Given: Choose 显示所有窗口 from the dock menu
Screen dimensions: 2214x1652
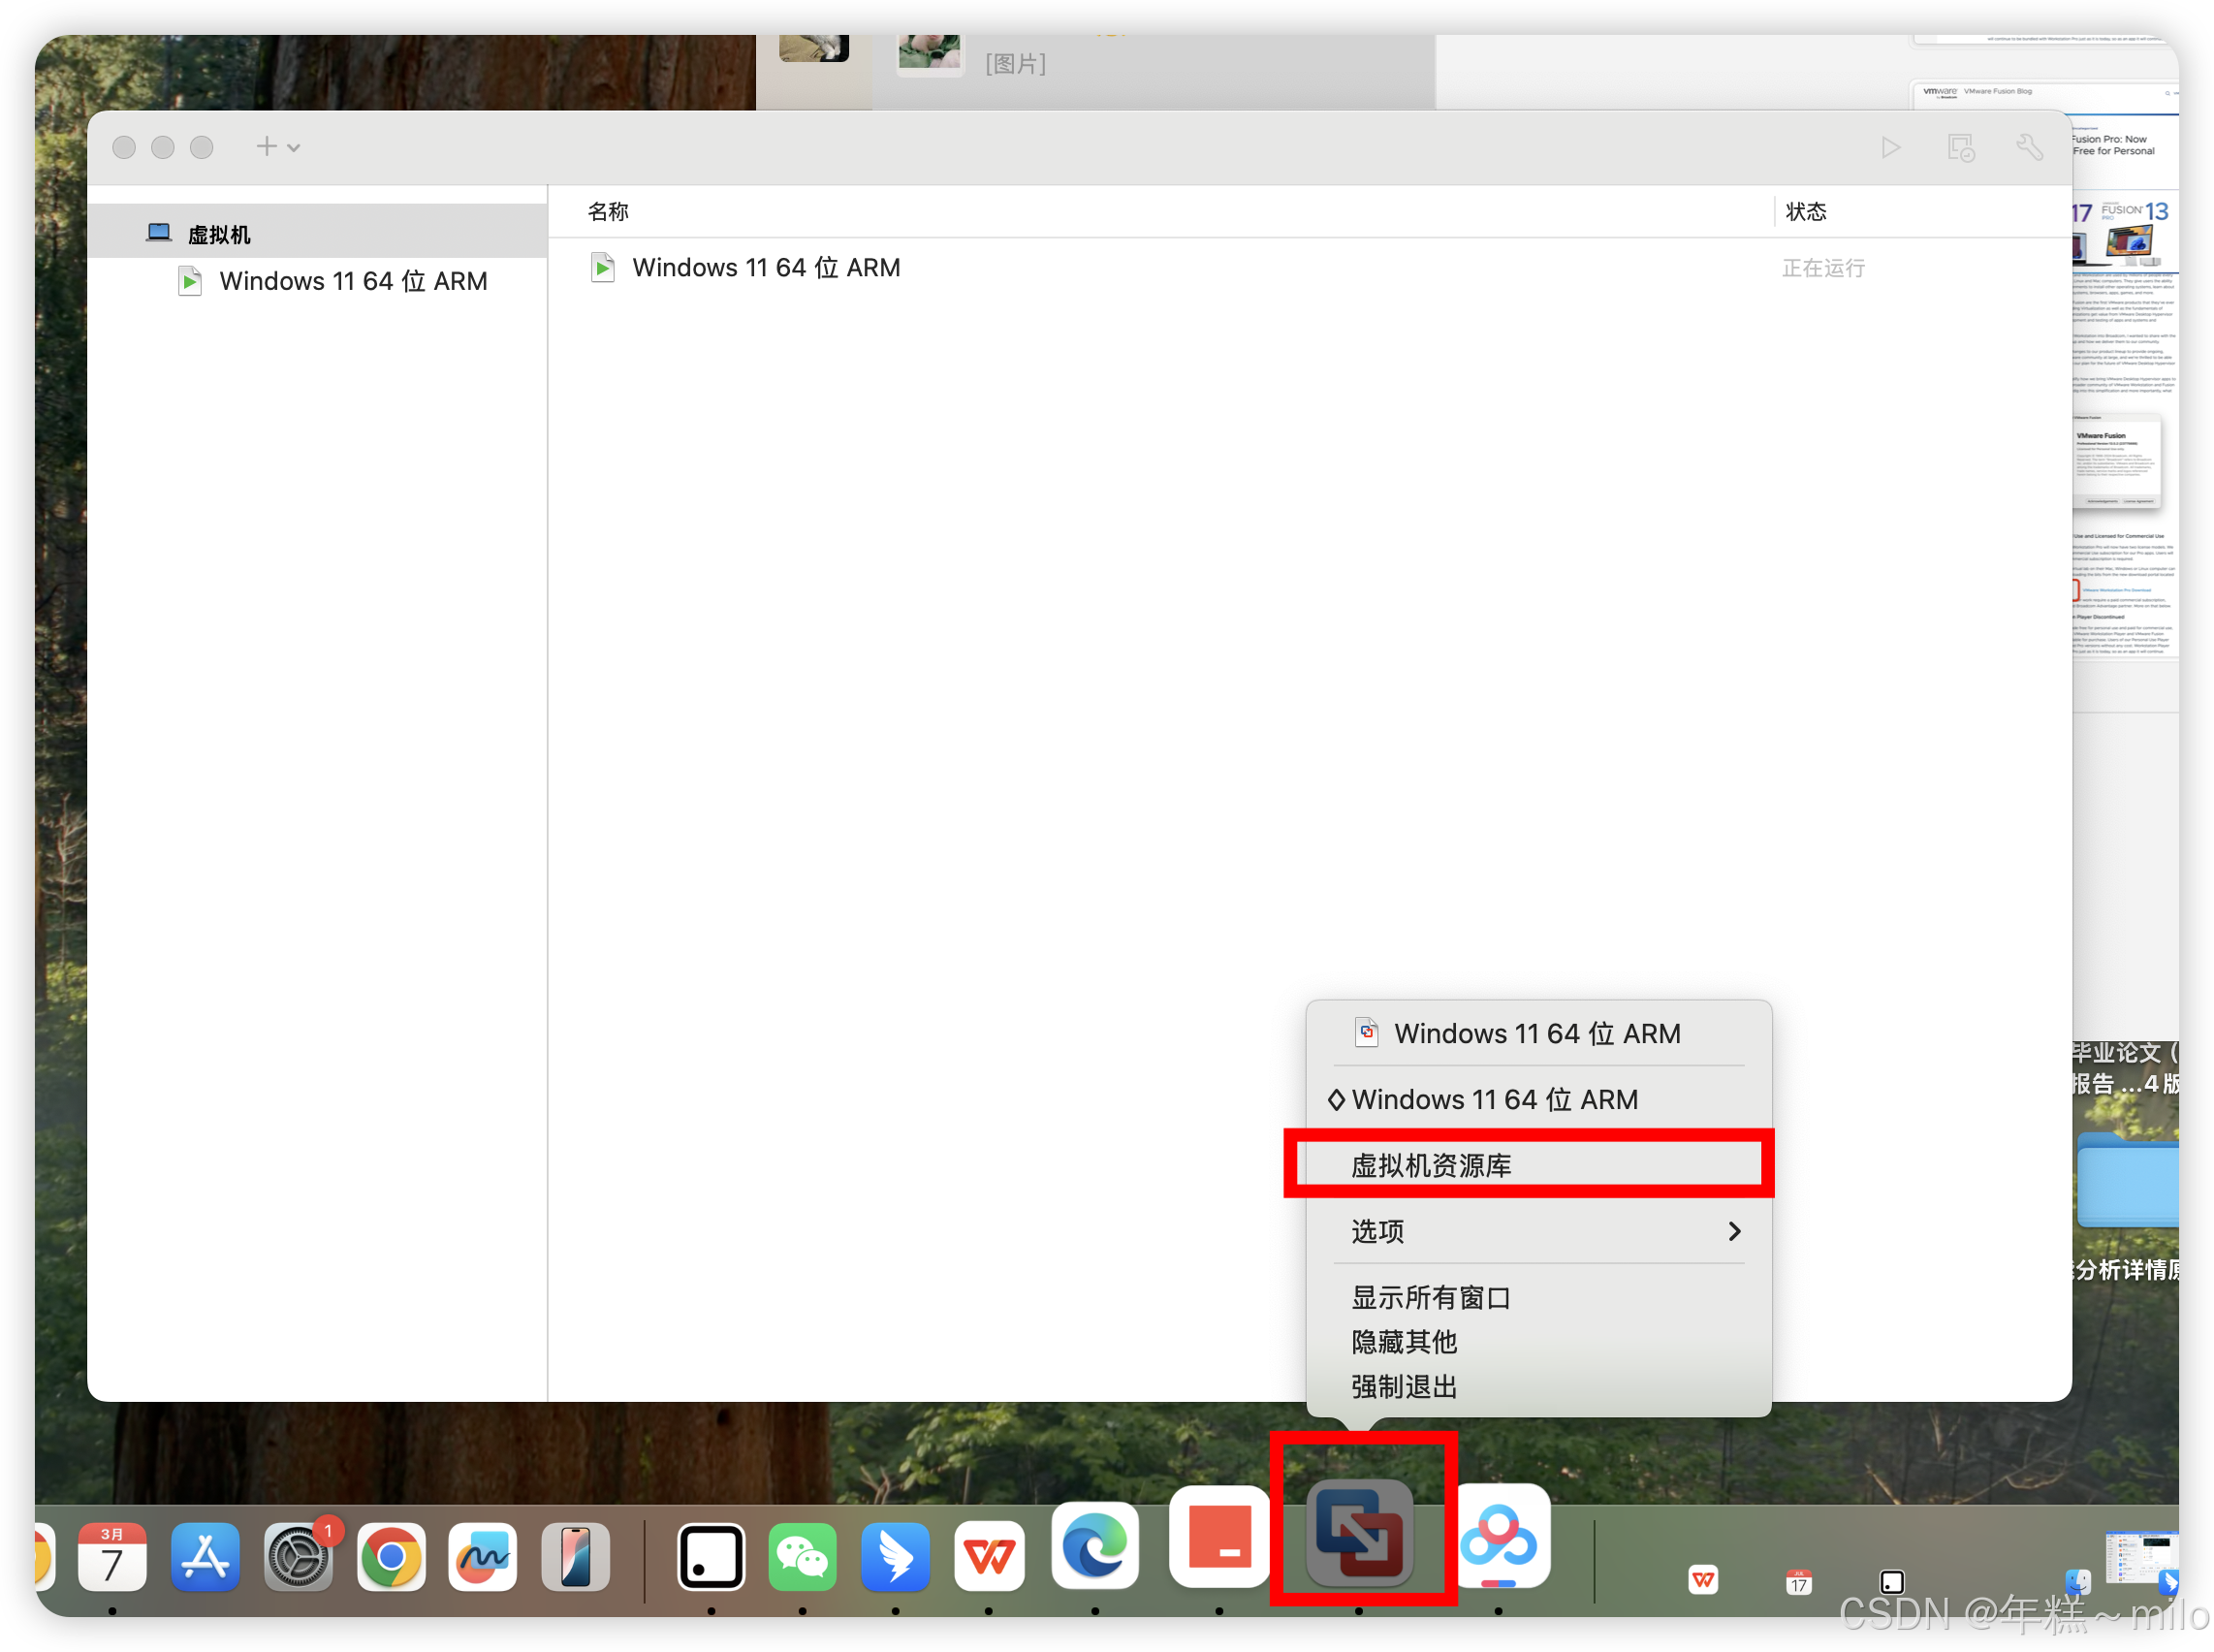Looking at the screenshot, I should pos(1430,1297).
